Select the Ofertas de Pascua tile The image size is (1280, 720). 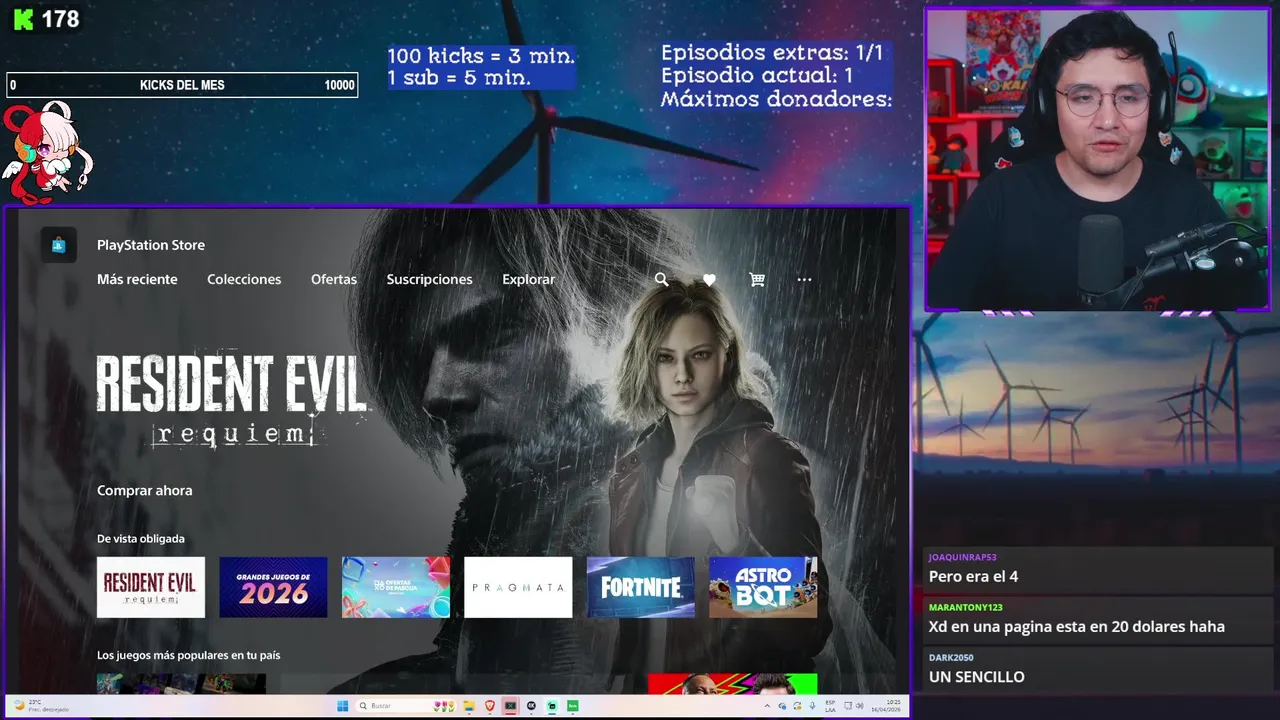[396, 587]
